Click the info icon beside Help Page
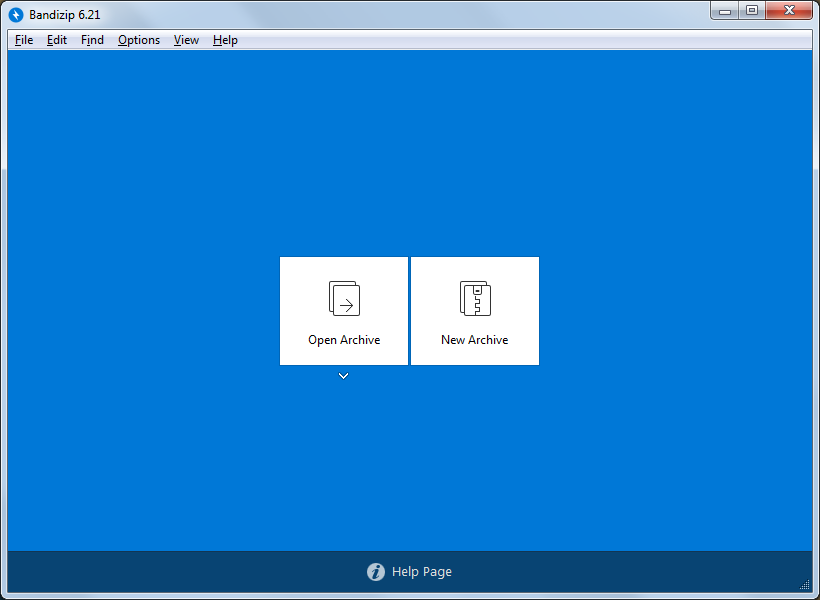820x600 pixels. 375,572
